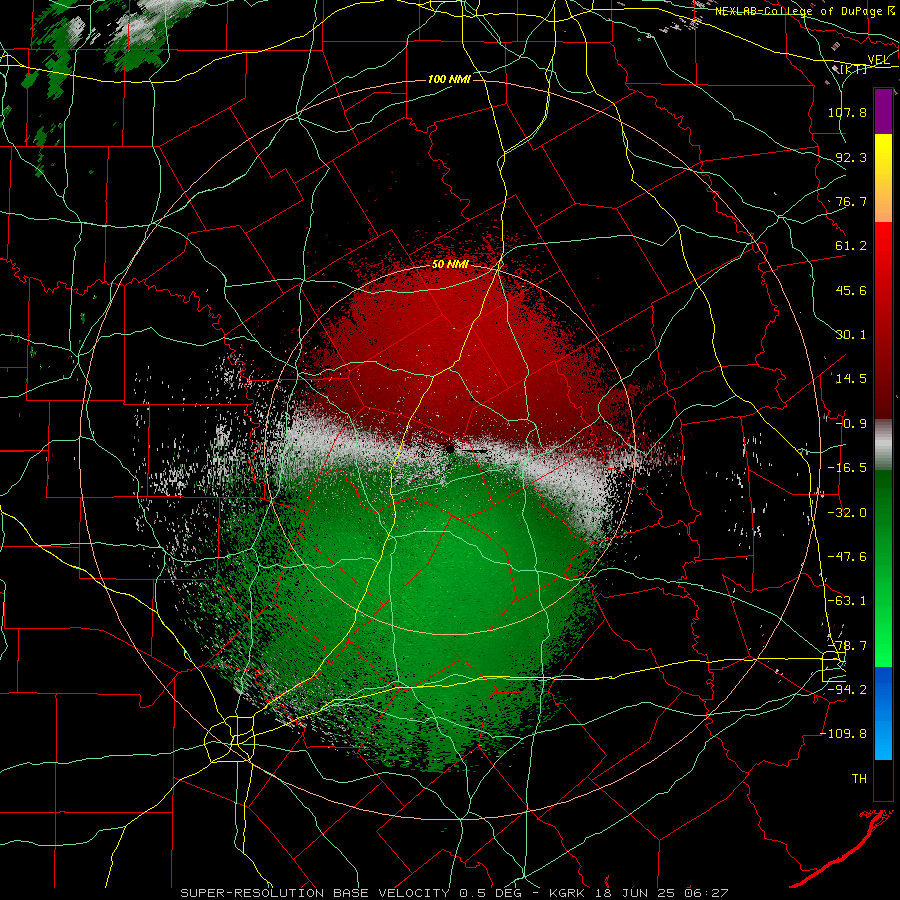Click the -0.9 velocity scale value

(851, 424)
